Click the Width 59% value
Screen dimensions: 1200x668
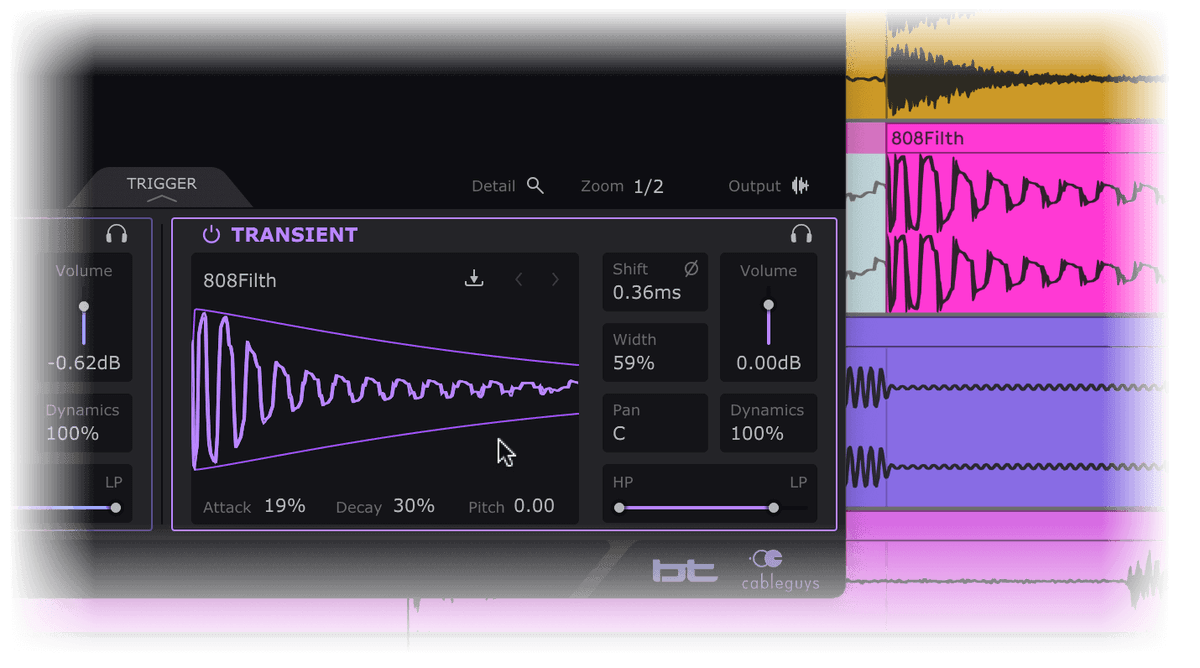[634, 363]
